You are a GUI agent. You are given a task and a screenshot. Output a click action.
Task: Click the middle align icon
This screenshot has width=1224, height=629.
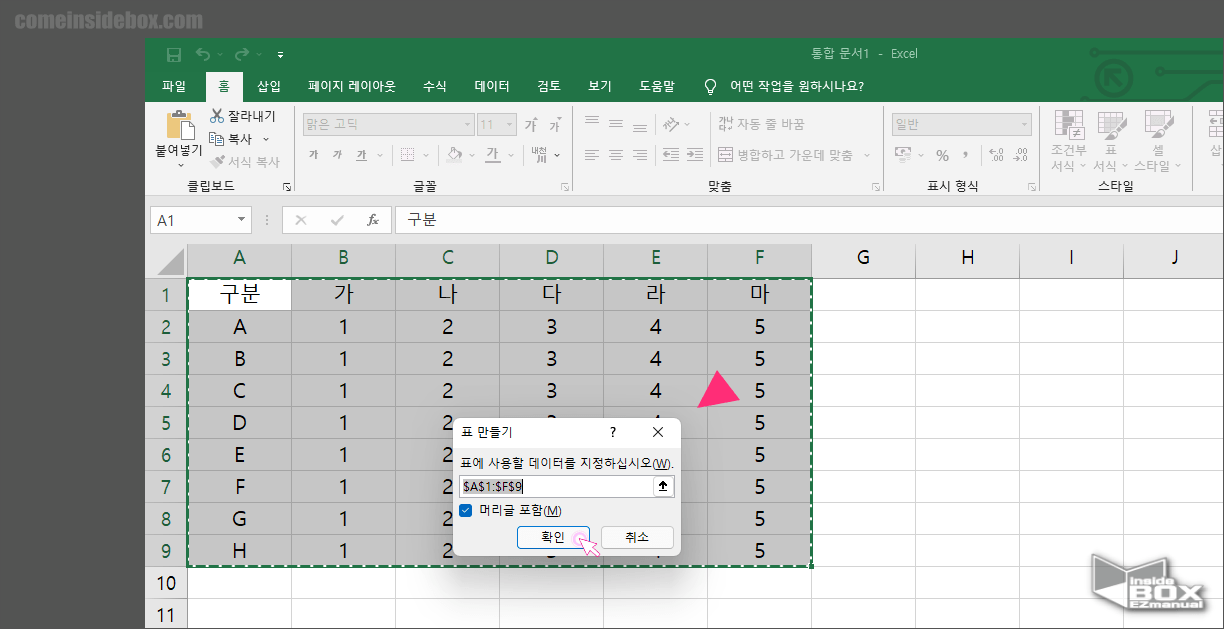(615, 124)
